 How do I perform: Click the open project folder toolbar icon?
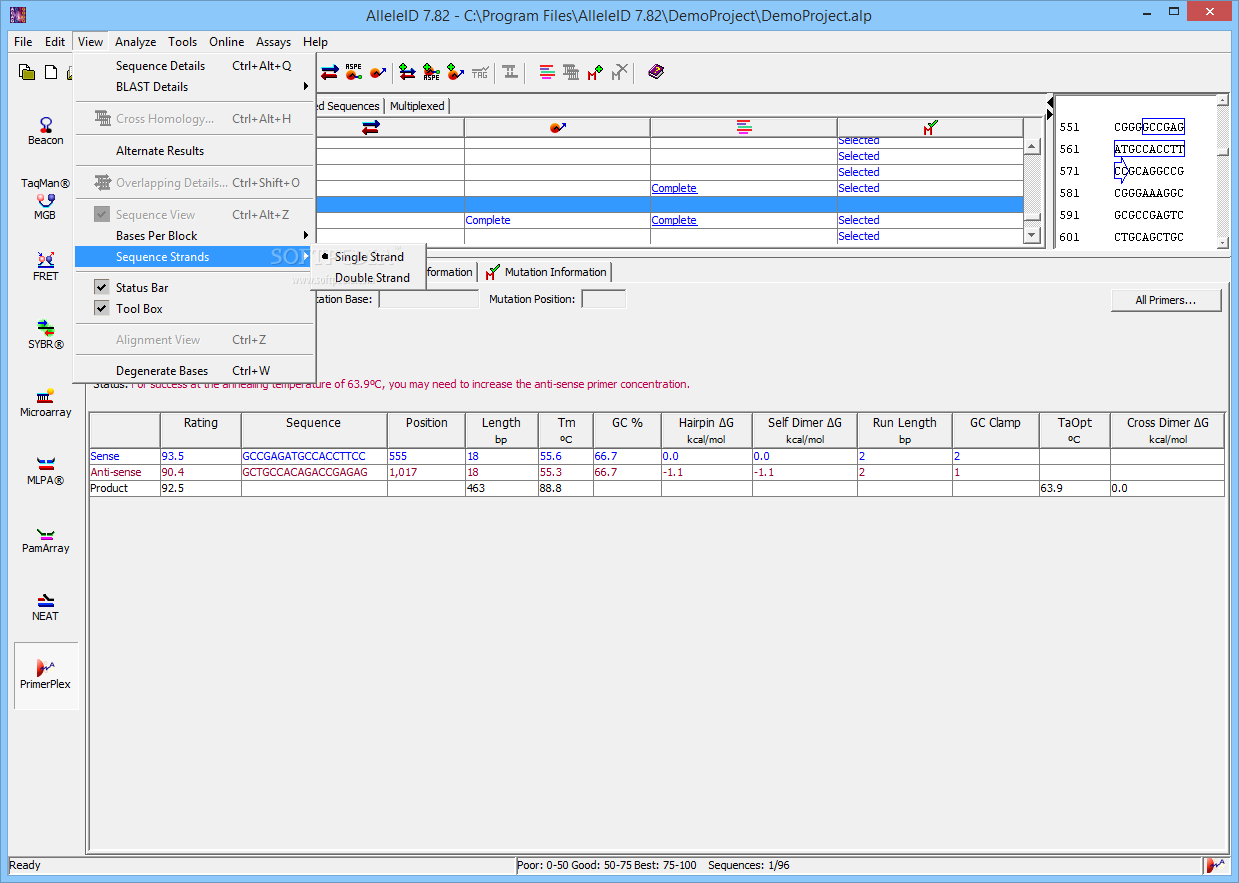27,72
